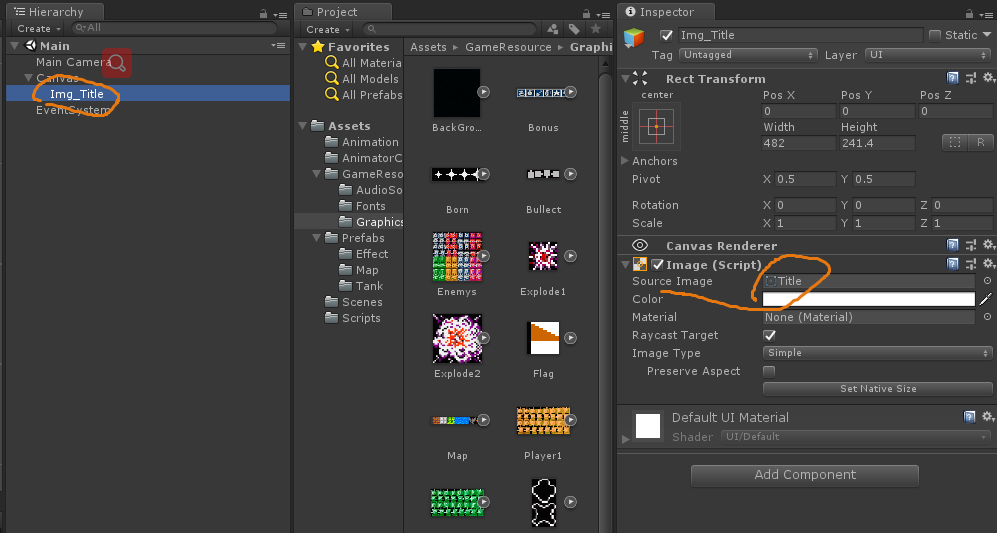Open the Tag dropdown showing Untagged

(747, 55)
